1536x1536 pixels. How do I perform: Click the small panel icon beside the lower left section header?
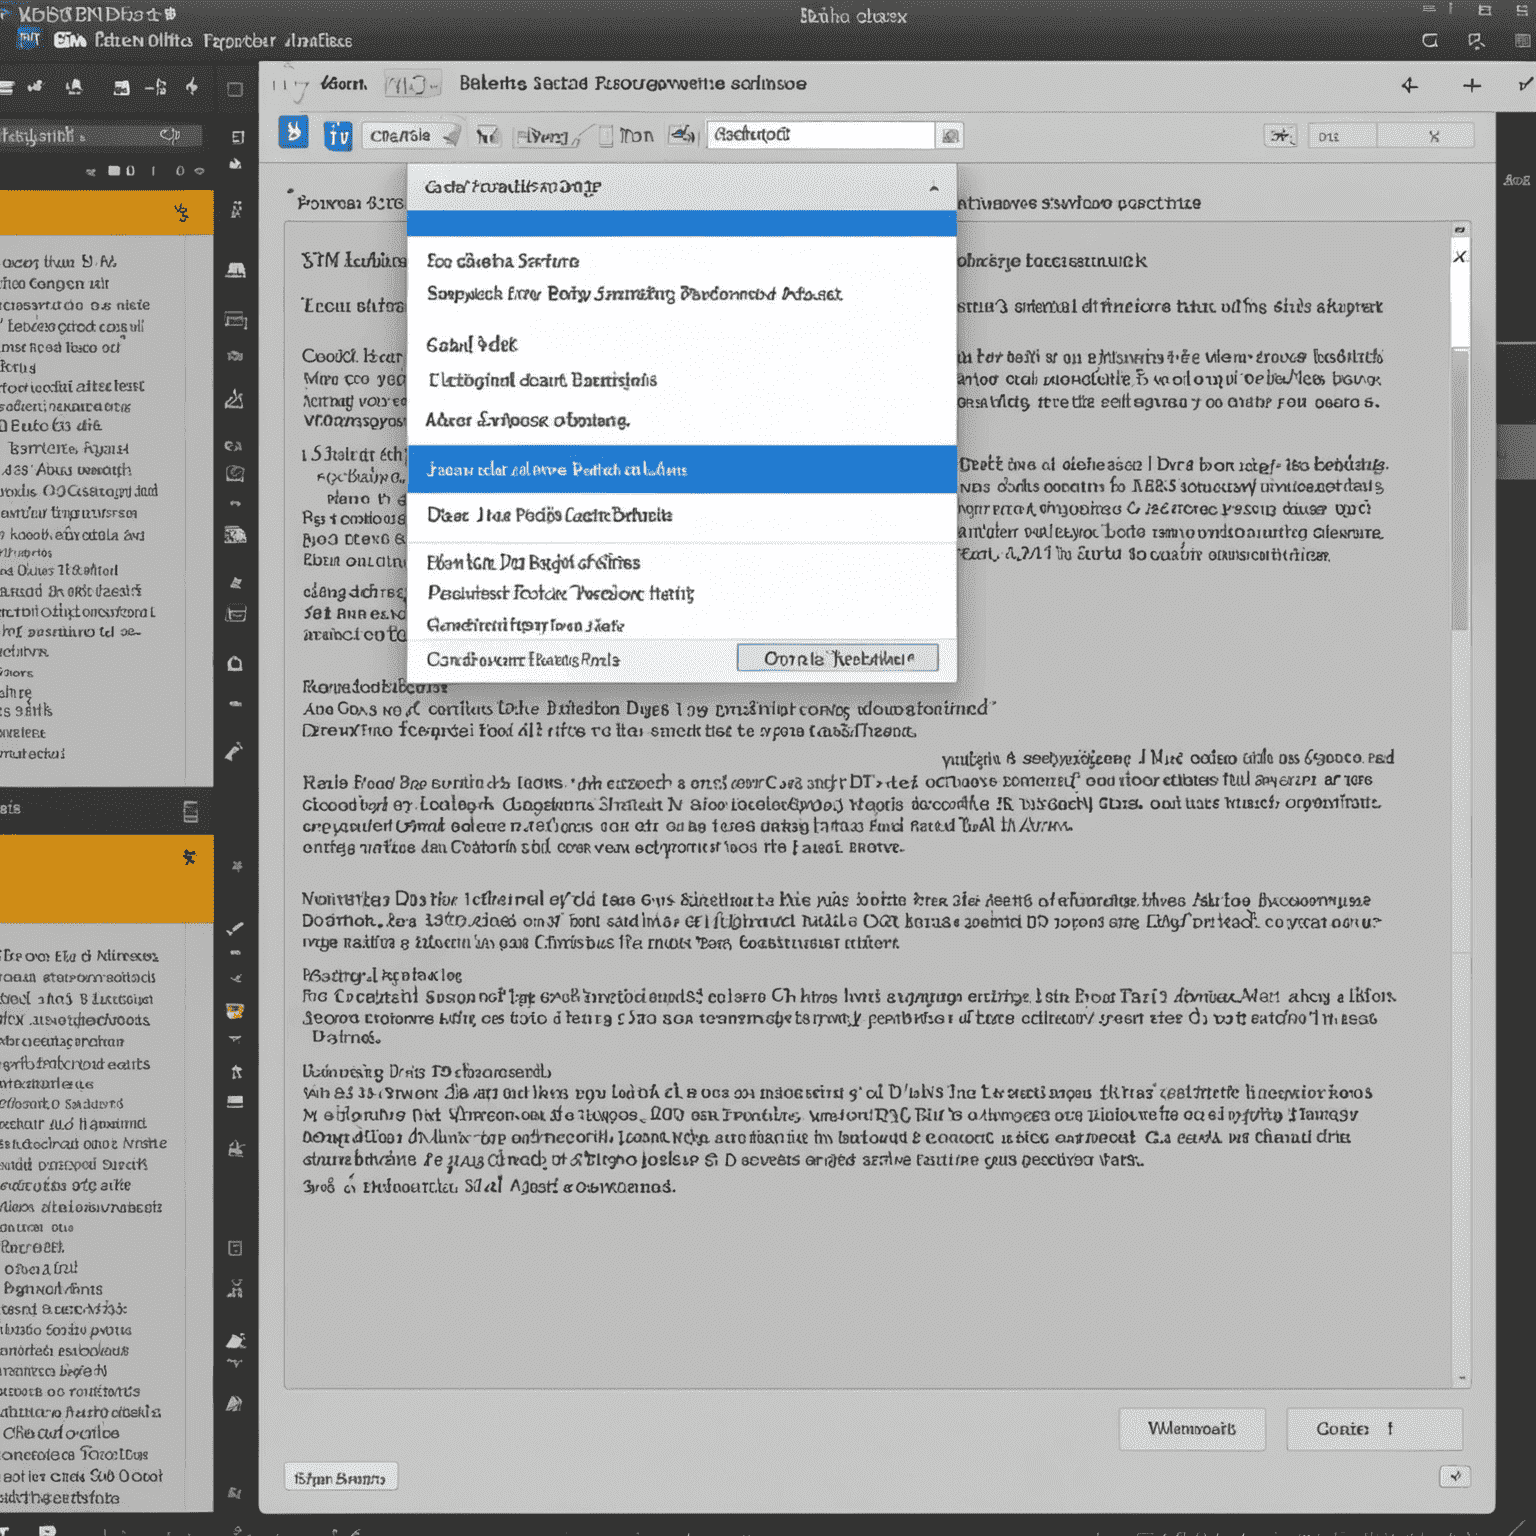(191, 811)
